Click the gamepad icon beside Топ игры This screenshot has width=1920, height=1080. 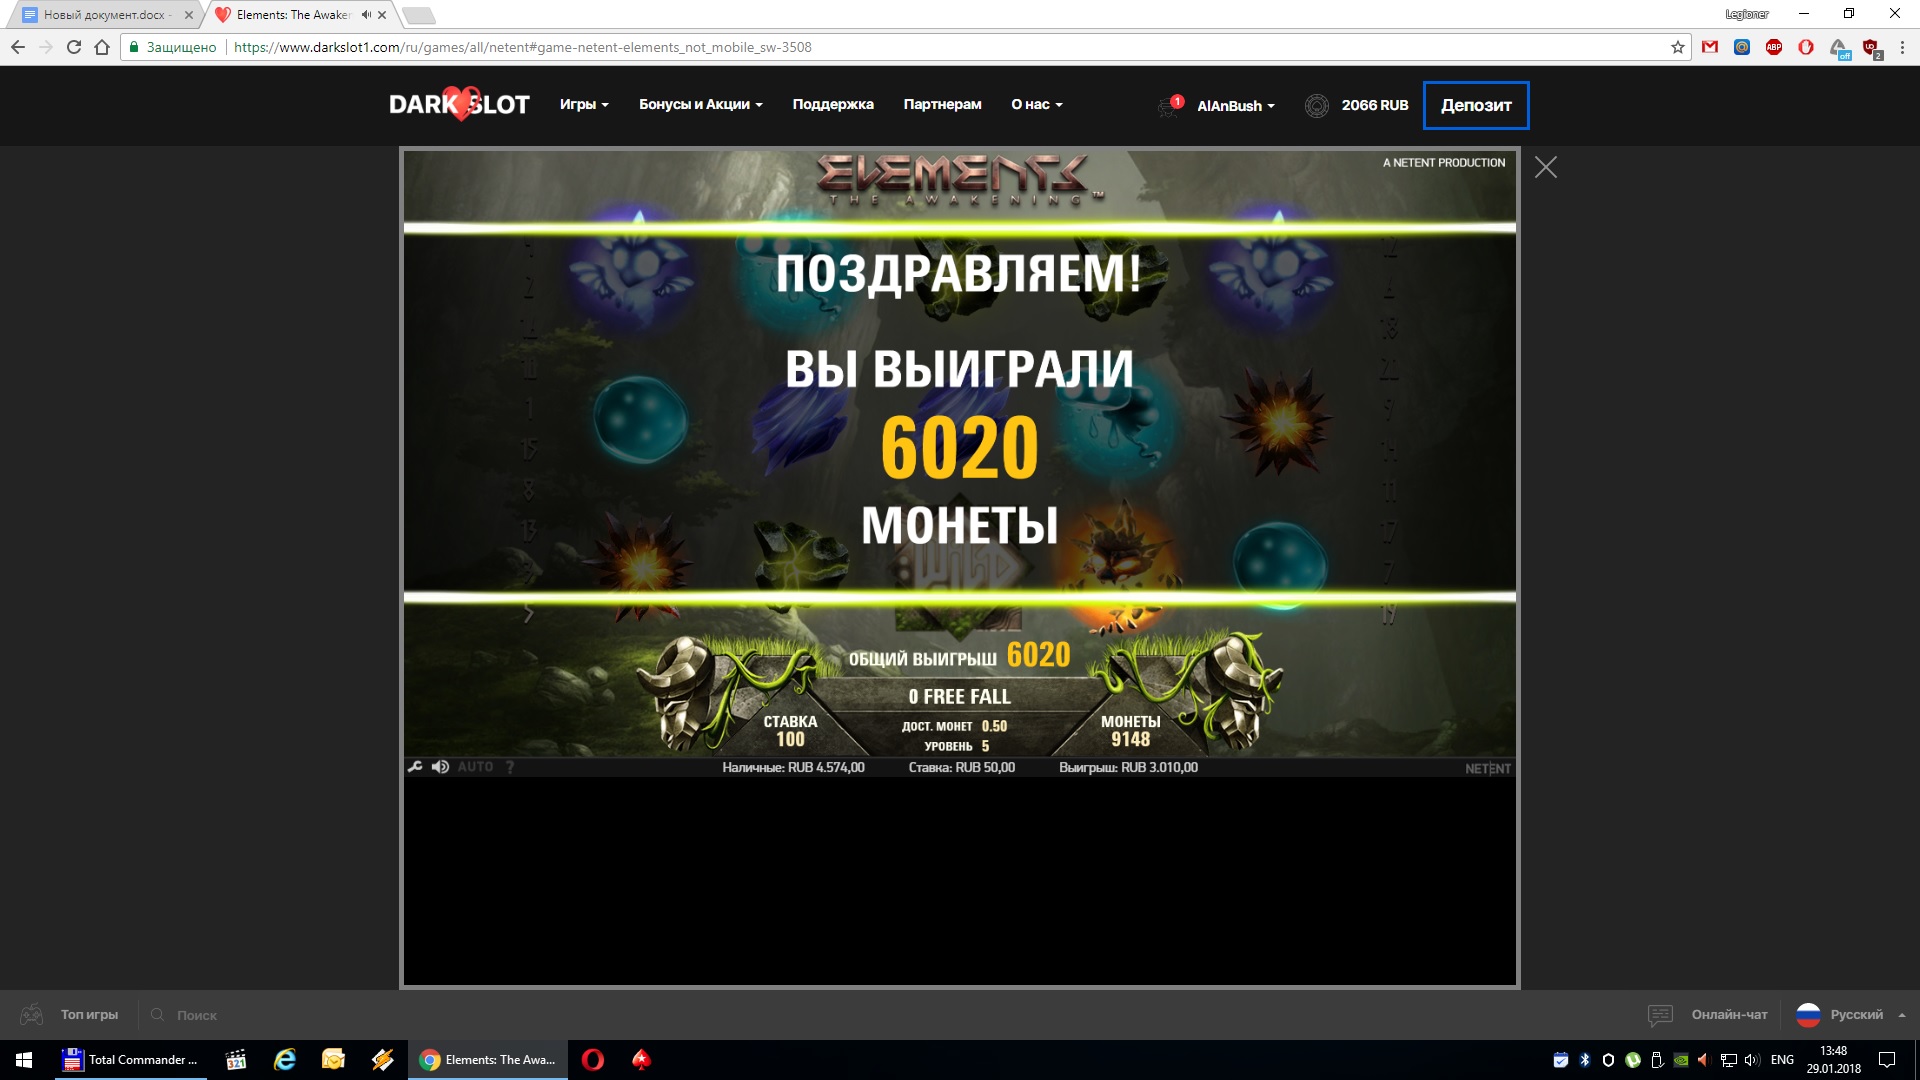pyautogui.click(x=32, y=1014)
